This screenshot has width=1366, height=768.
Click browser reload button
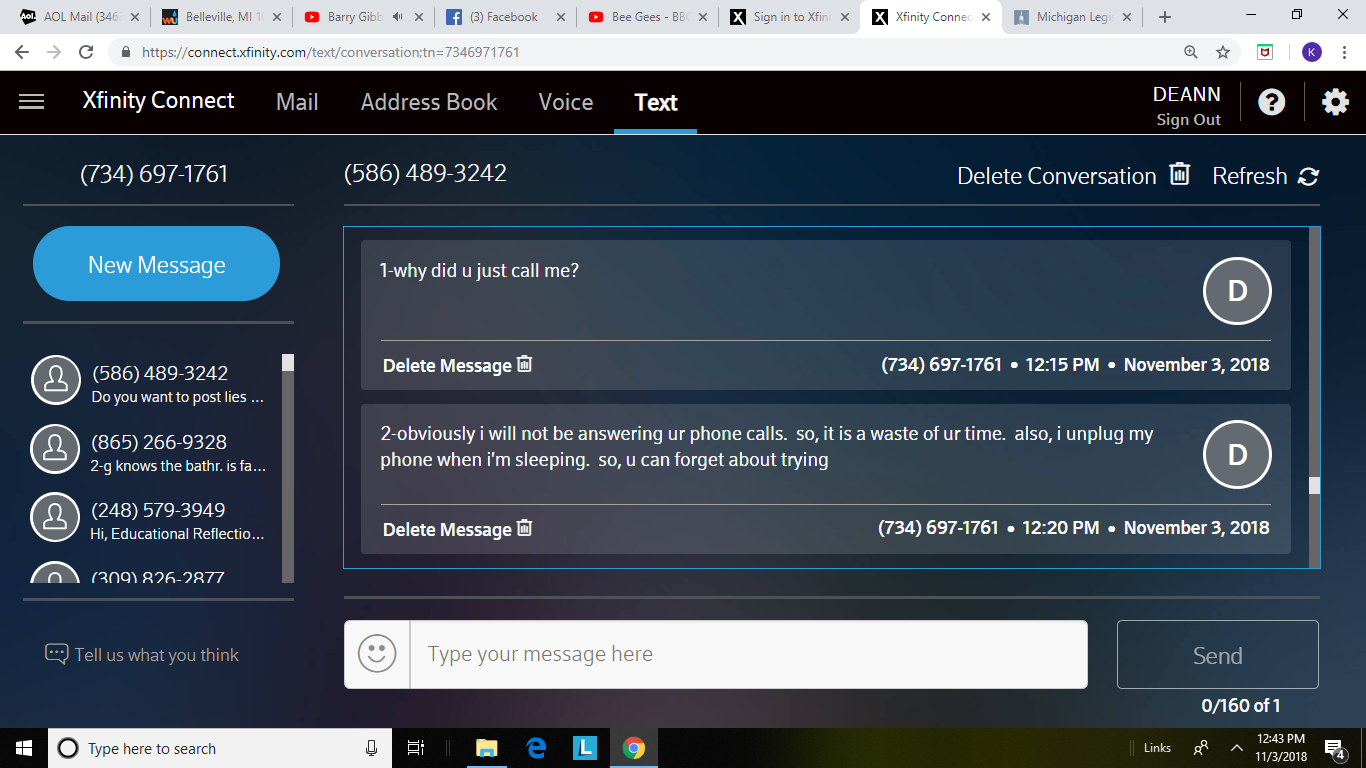pos(86,52)
